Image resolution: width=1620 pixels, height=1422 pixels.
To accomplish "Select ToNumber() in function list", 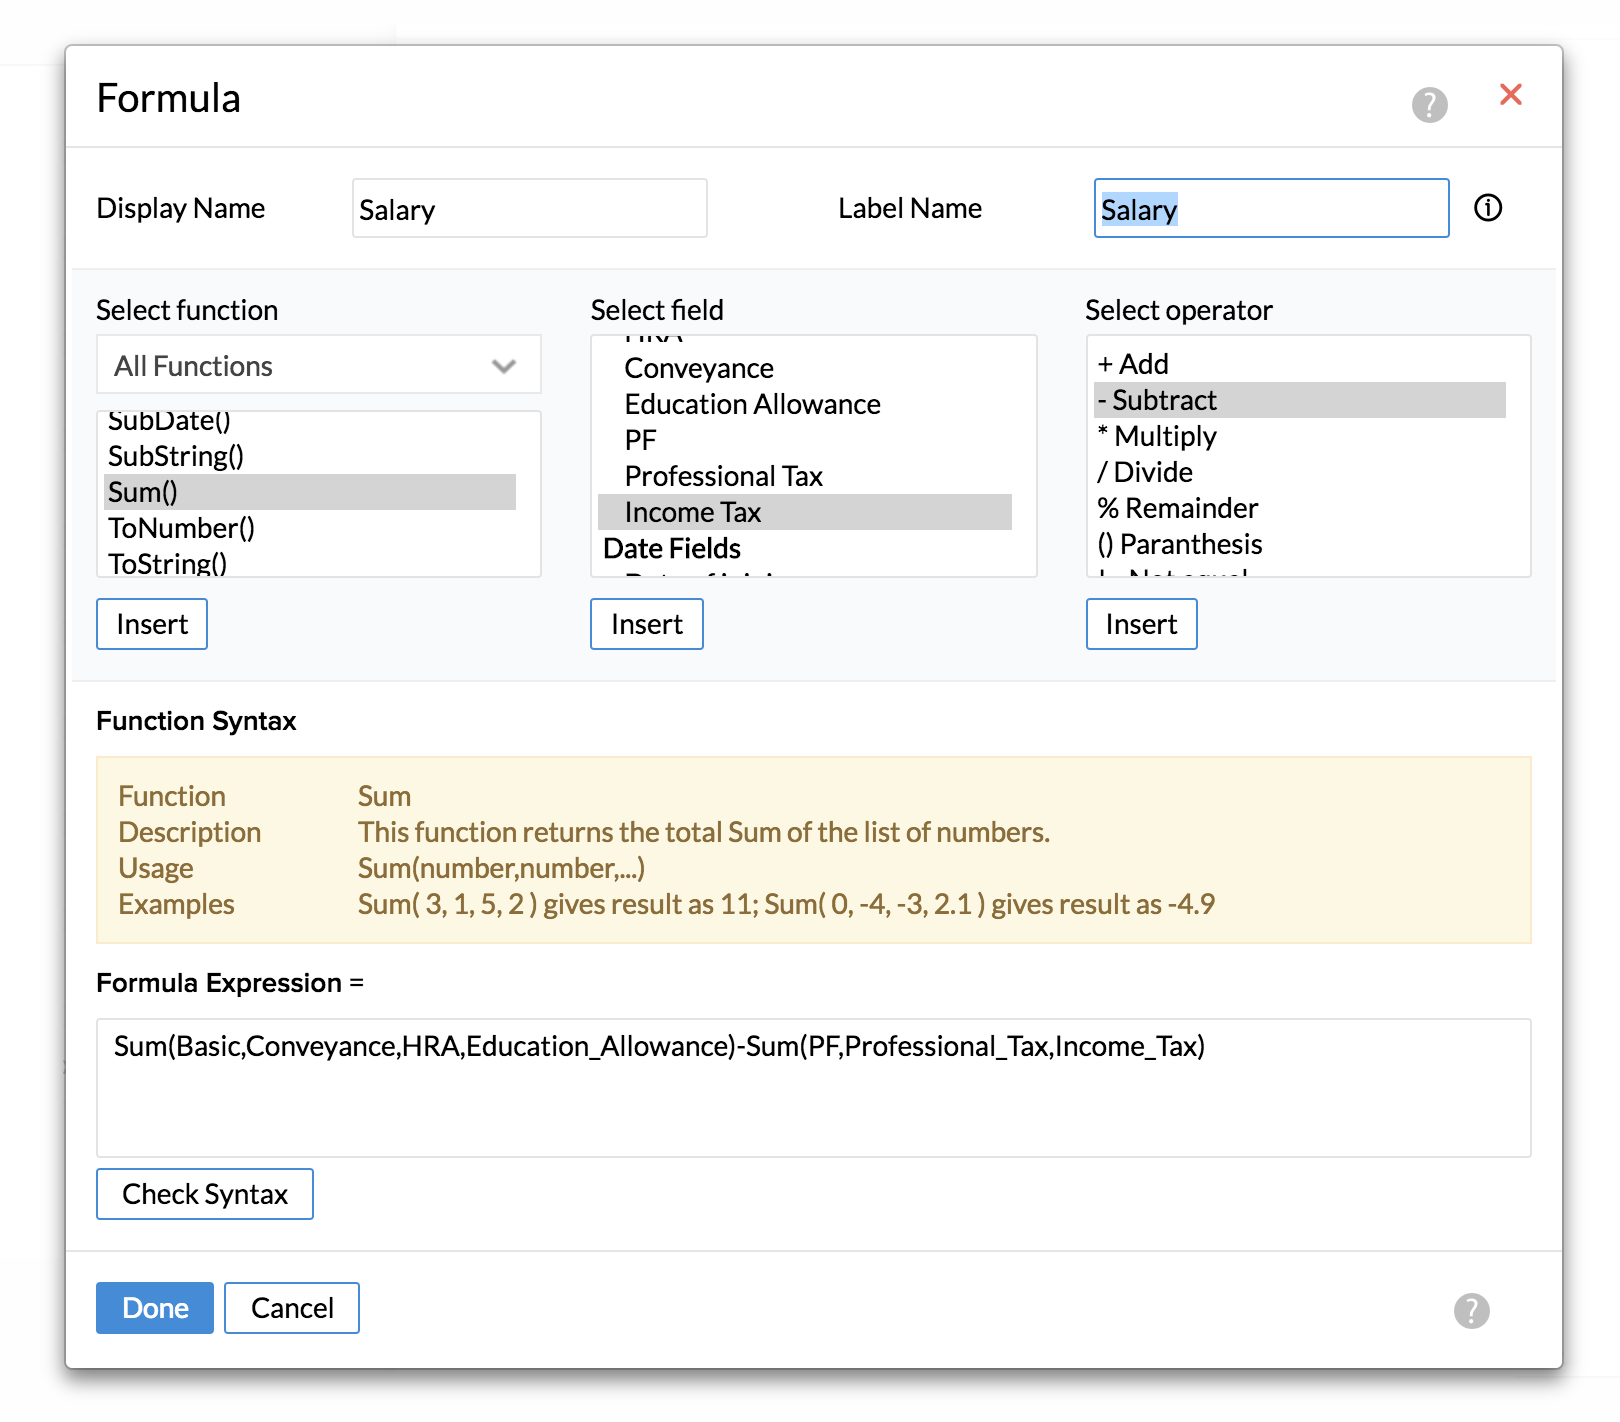I will 181,528.
